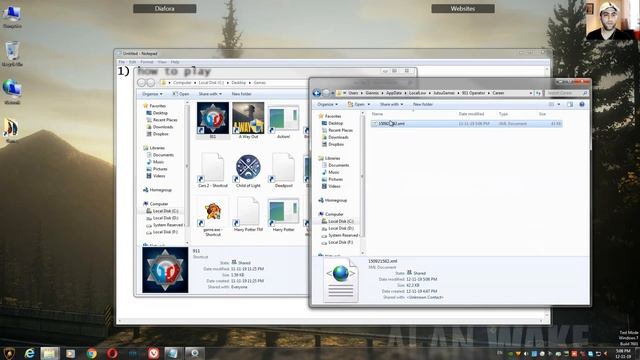The height and width of the screenshot is (360, 640).
Task: Sort by Type column in the Career window
Action: coord(503,114)
